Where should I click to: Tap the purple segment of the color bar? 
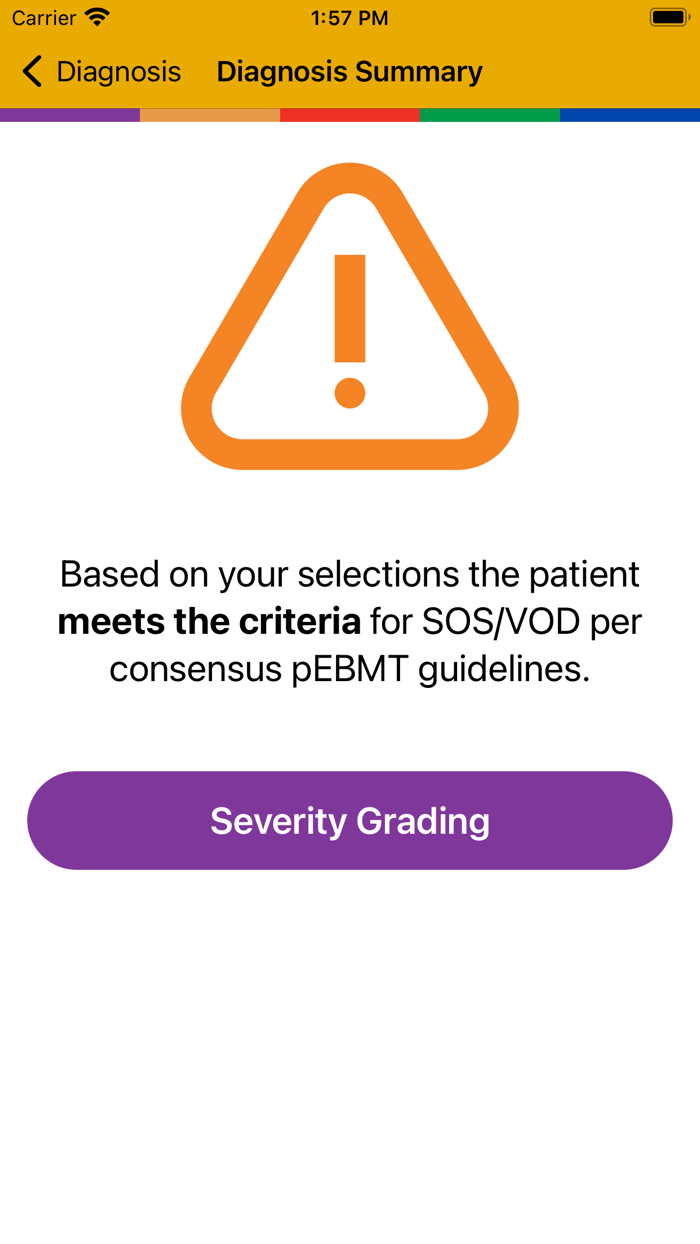point(70,115)
